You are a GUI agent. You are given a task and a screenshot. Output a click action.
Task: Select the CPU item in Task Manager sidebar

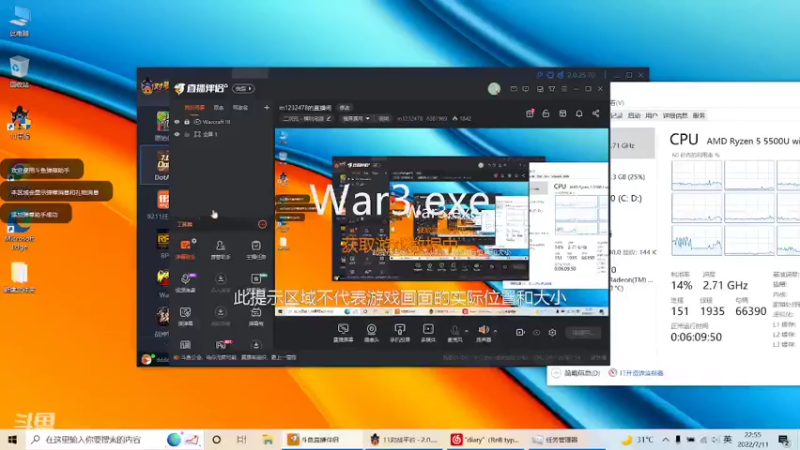(632, 143)
